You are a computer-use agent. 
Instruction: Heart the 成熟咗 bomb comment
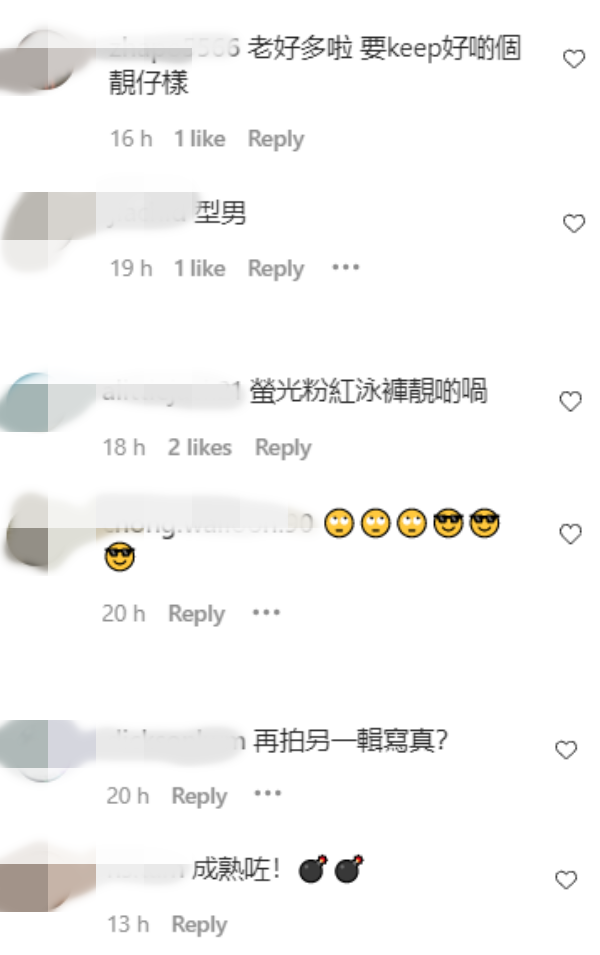click(x=566, y=879)
